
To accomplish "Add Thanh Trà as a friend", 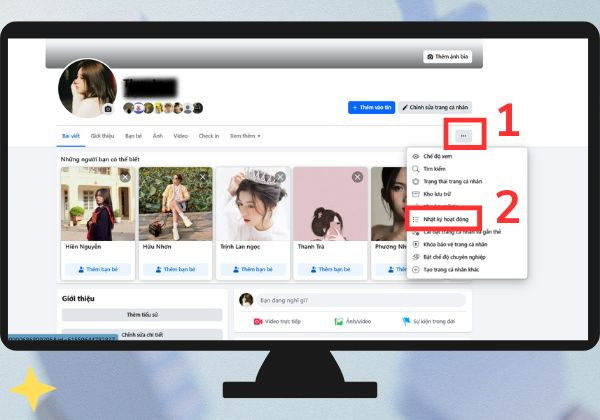I will 331,269.
